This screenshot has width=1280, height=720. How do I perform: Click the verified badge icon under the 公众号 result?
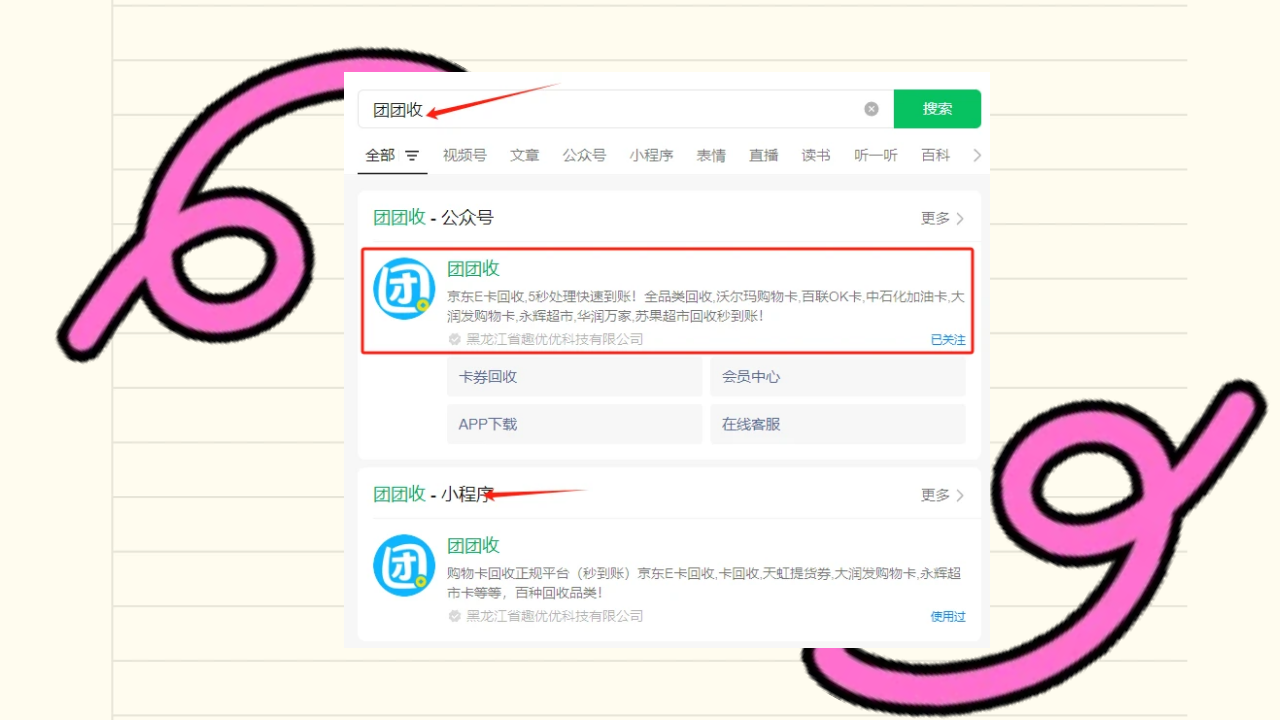pyautogui.click(x=455, y=339)
